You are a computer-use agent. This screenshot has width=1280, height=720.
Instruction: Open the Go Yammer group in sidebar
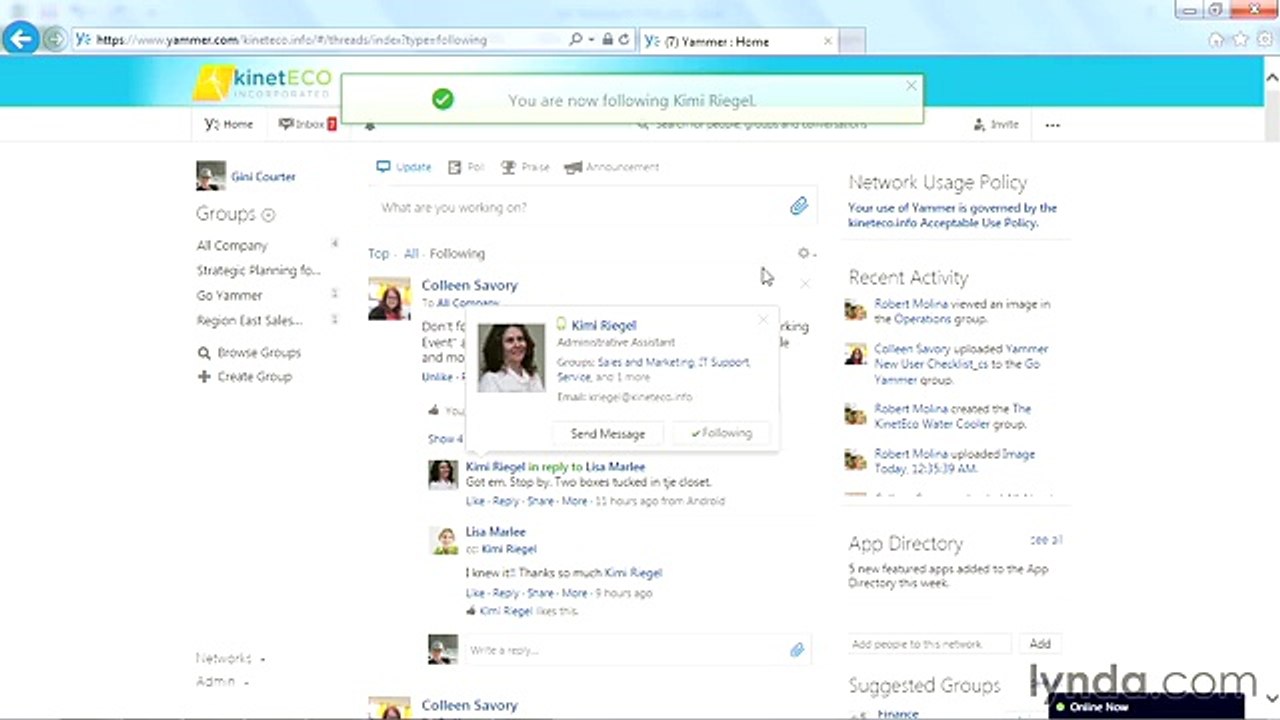tap(229, 295)
